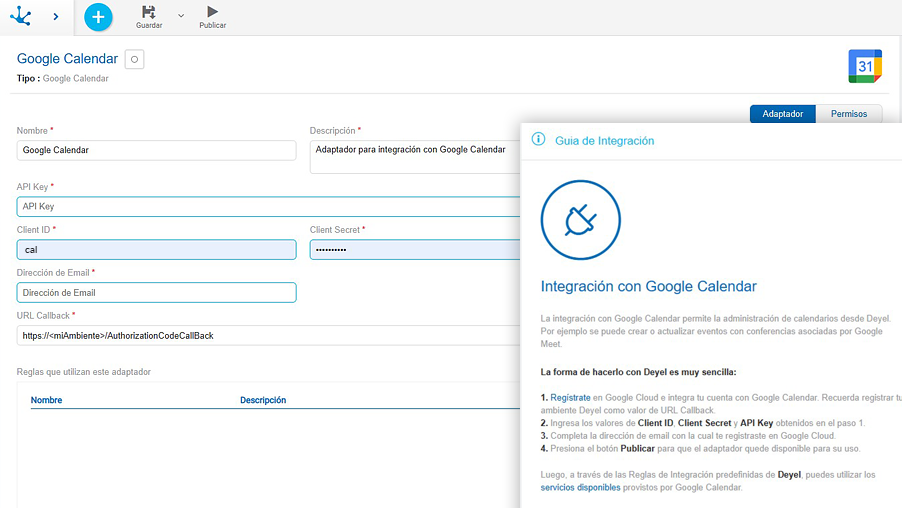Click the 'Reglas que utilizan este adaptador' label
Image resolution: width=902 pixels, height=508 pixels.
coord(83,372)
